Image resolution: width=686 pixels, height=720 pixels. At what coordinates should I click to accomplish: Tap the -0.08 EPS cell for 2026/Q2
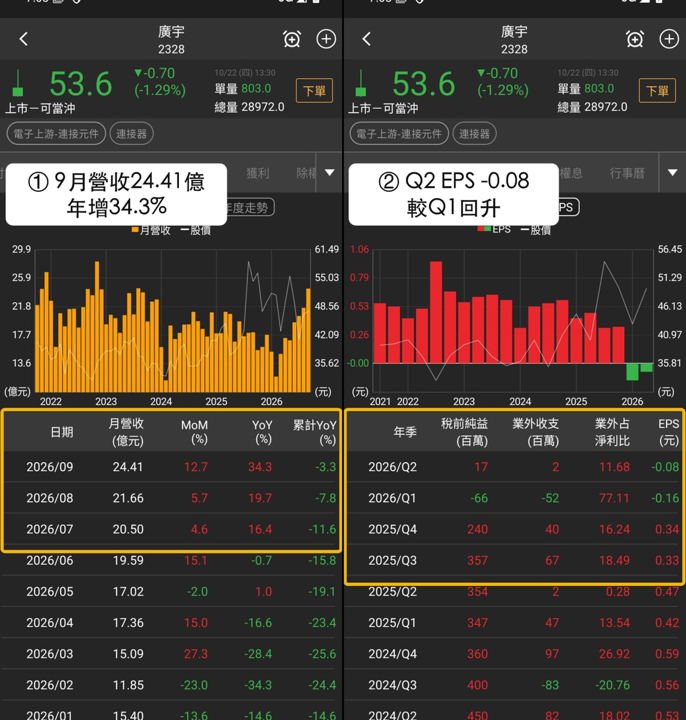(665, 467)
